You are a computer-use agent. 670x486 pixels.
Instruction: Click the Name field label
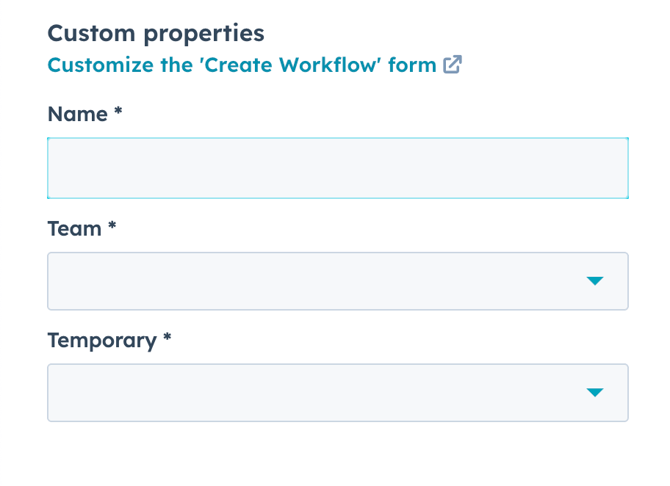click(77, 115)
